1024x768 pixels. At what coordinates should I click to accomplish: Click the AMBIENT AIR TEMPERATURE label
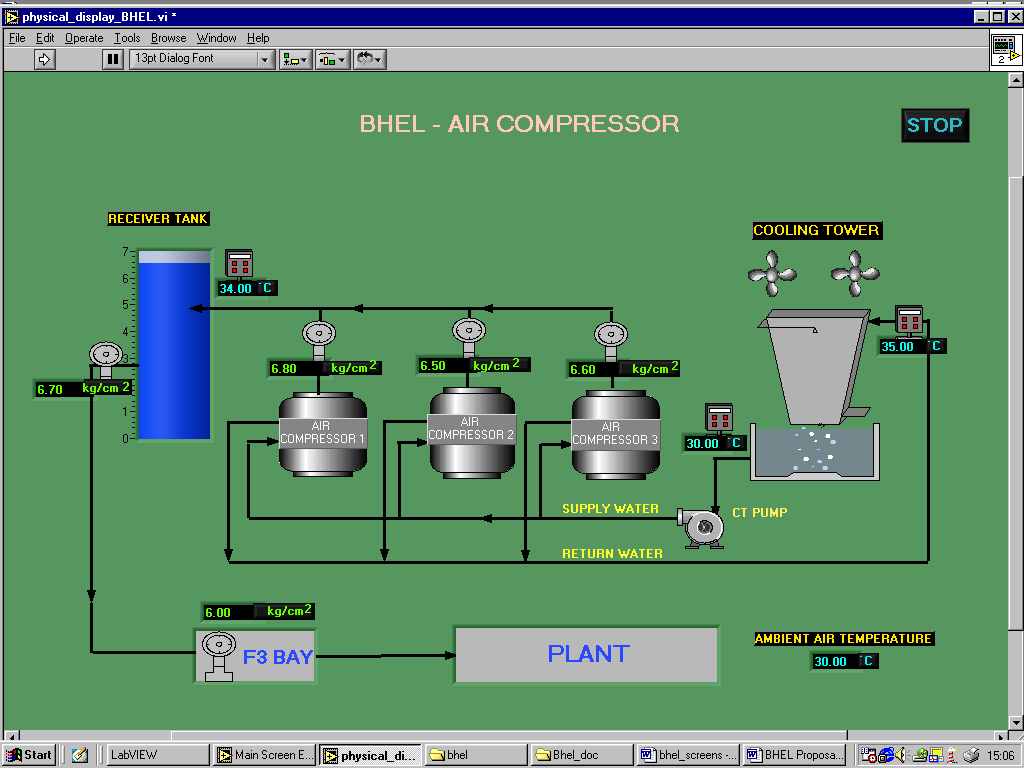(843, 639)
